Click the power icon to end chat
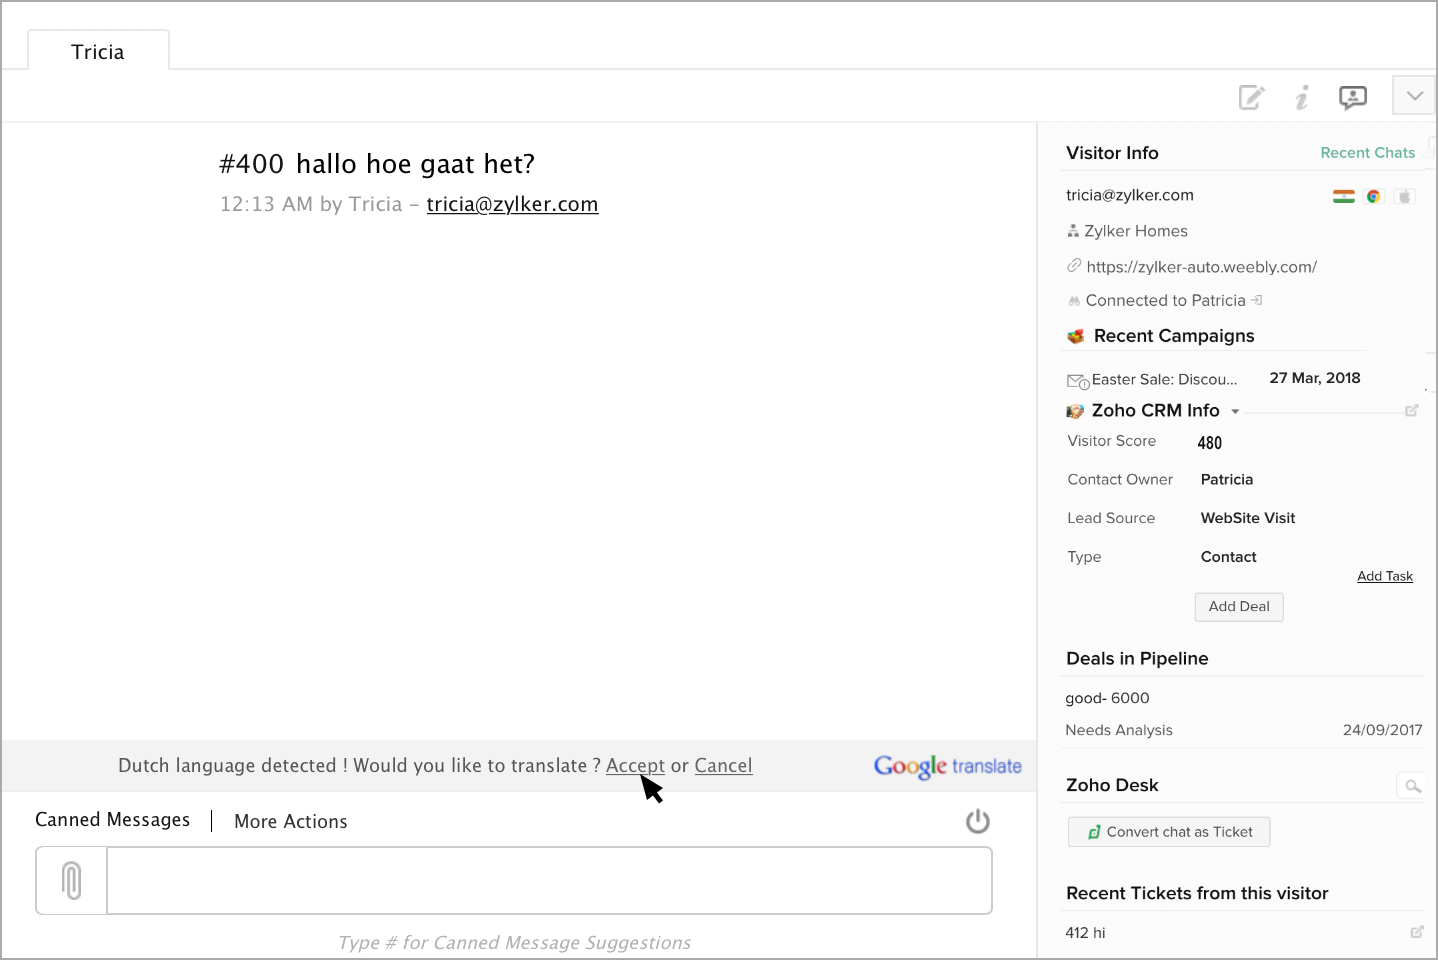 pos(977,821)
